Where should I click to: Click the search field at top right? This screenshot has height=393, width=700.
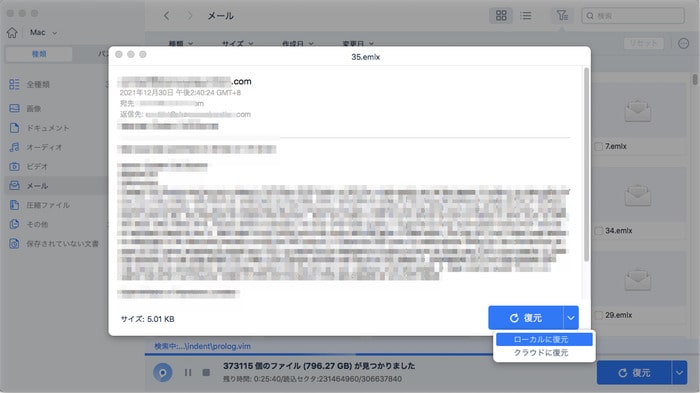[x=633, y=16]
